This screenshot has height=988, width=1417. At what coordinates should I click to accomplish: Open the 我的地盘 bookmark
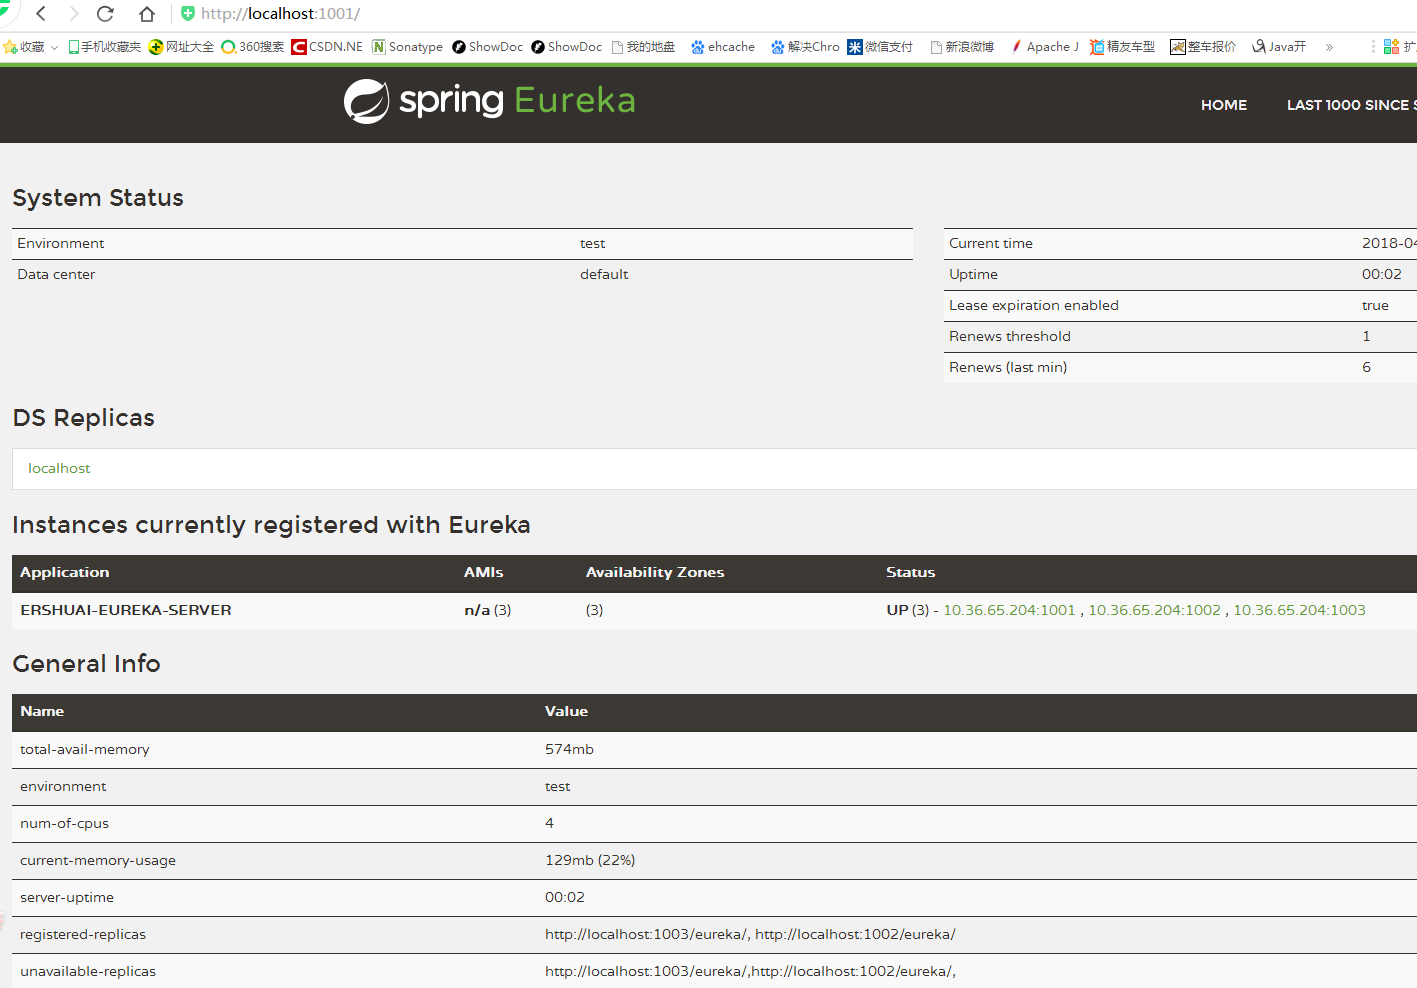(643, 47)
